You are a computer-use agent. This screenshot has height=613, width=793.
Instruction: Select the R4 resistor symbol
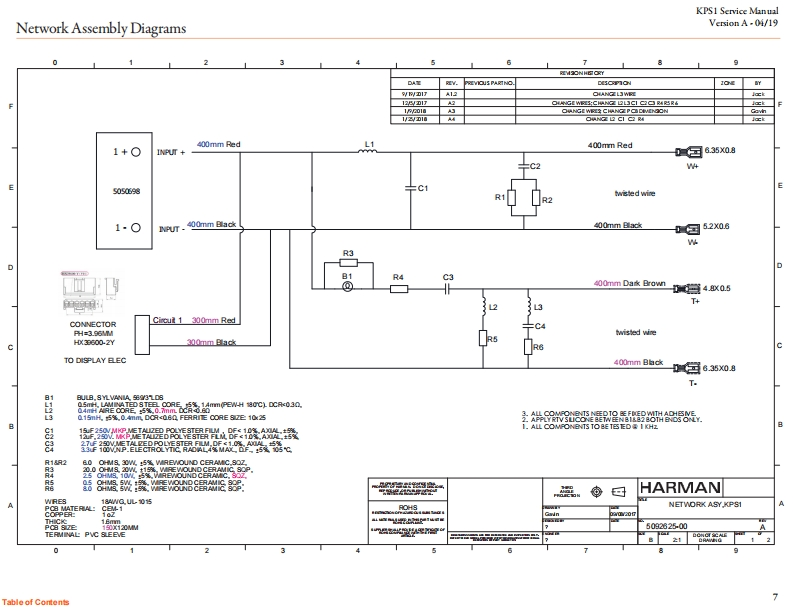coord(399,288)
